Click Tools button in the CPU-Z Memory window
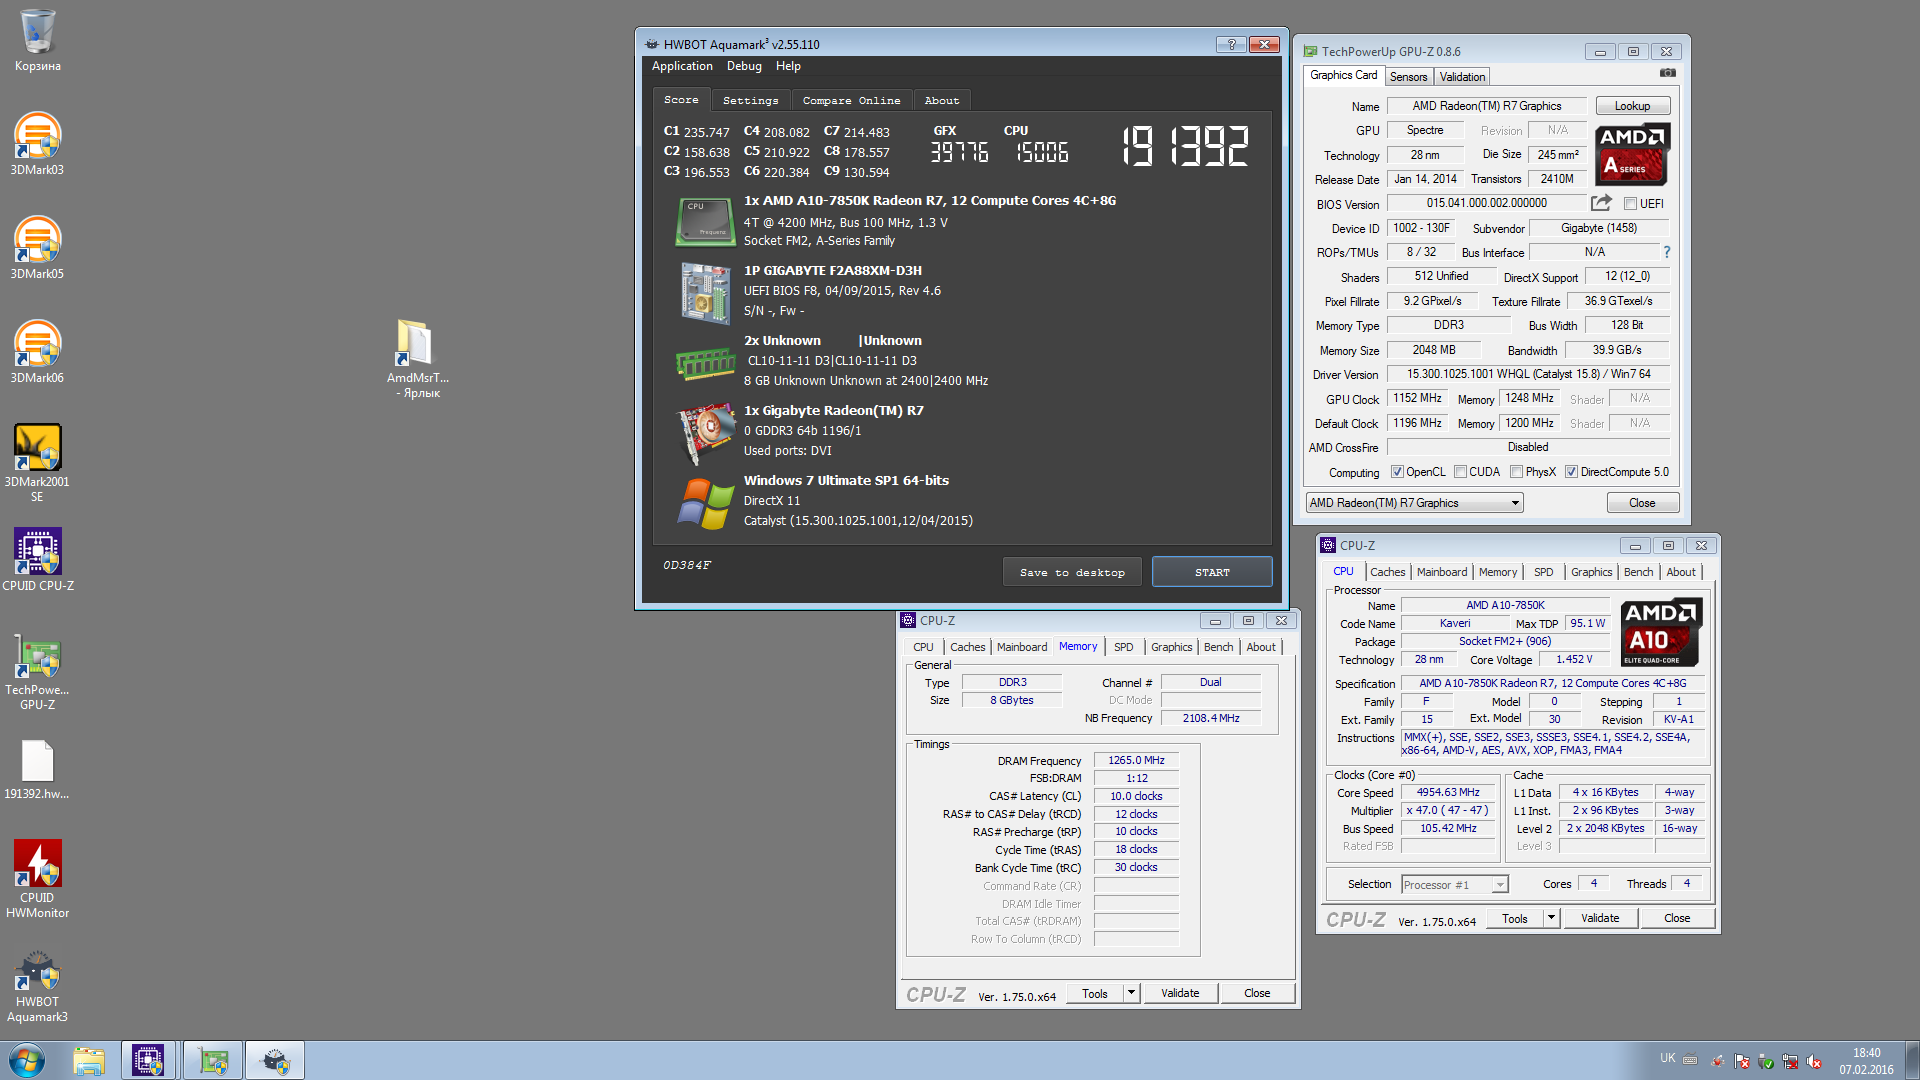Viewport: 1920px width, 1080px height. (1095, 993)
